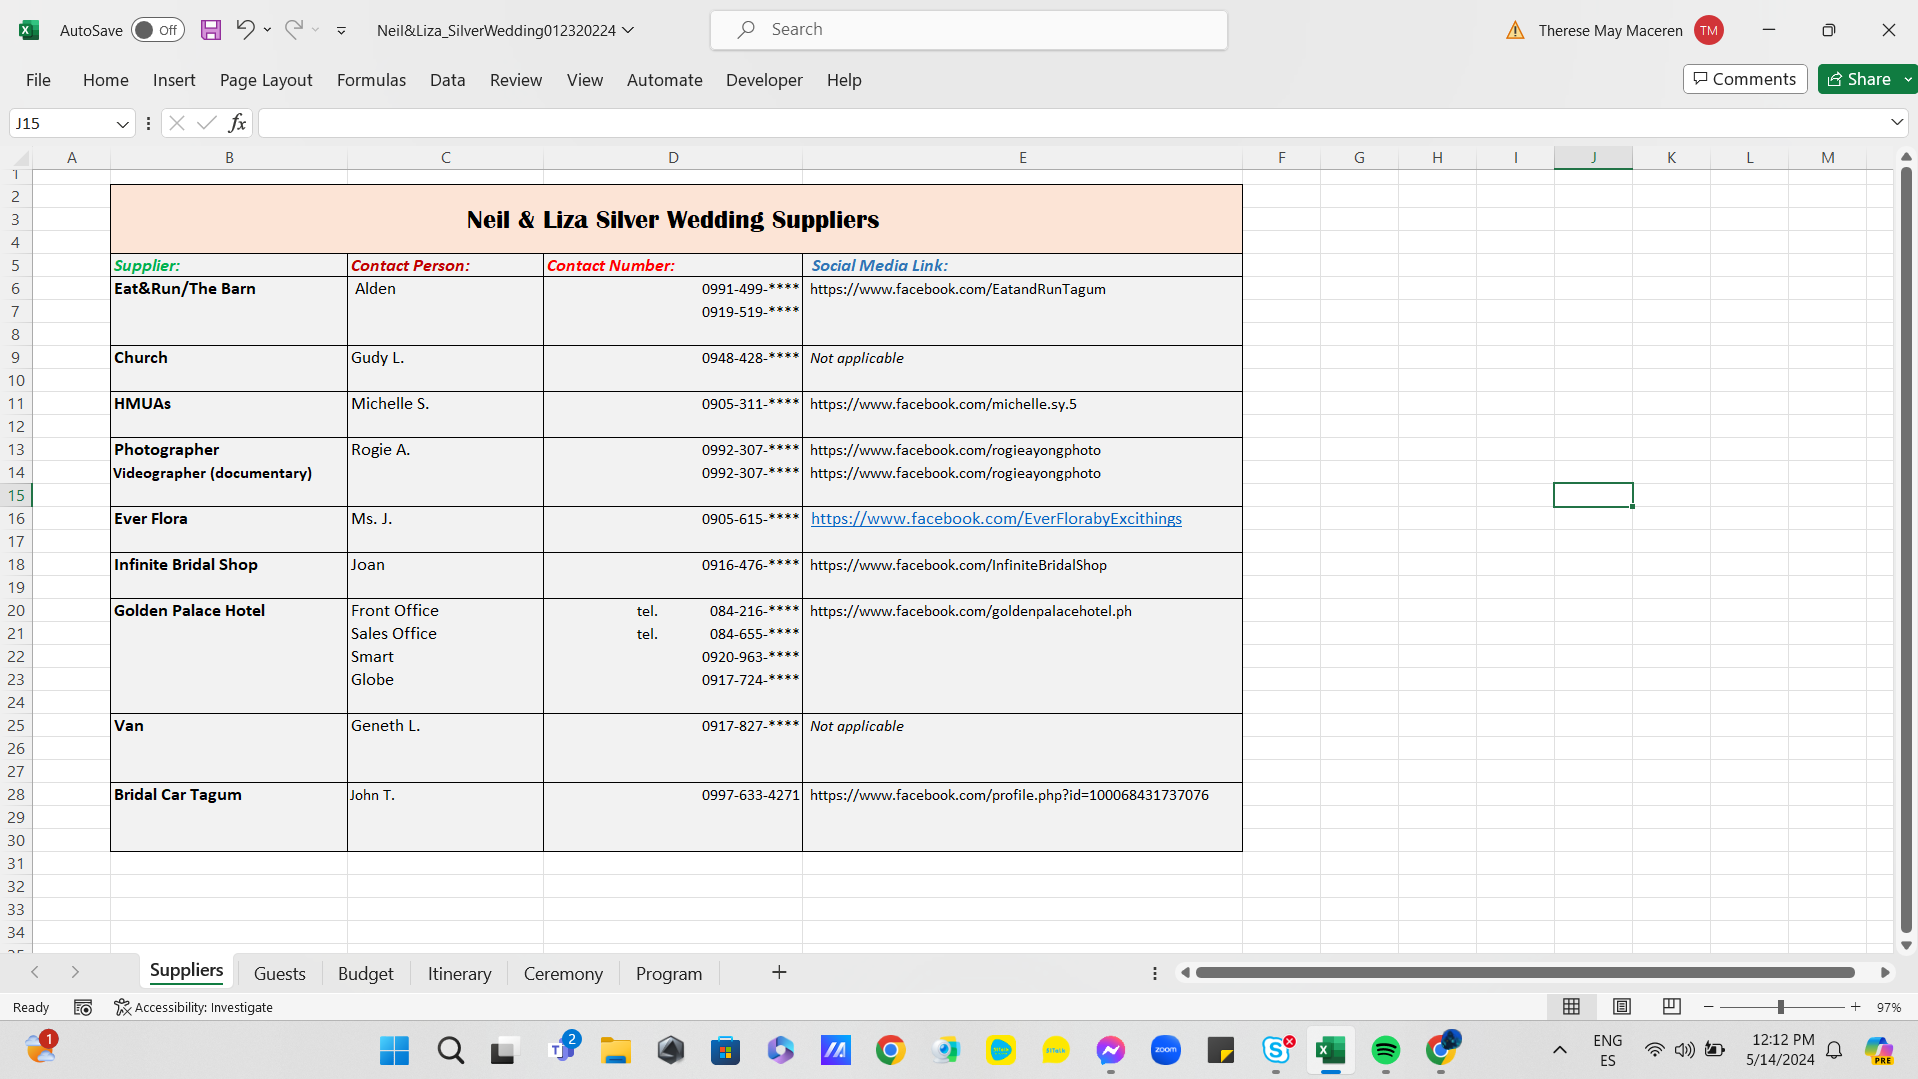Screen dimensions: 1918x1079
Task: Open the EverFlorabyExcithings Facebook link
Action: click(x=996, y=518)
